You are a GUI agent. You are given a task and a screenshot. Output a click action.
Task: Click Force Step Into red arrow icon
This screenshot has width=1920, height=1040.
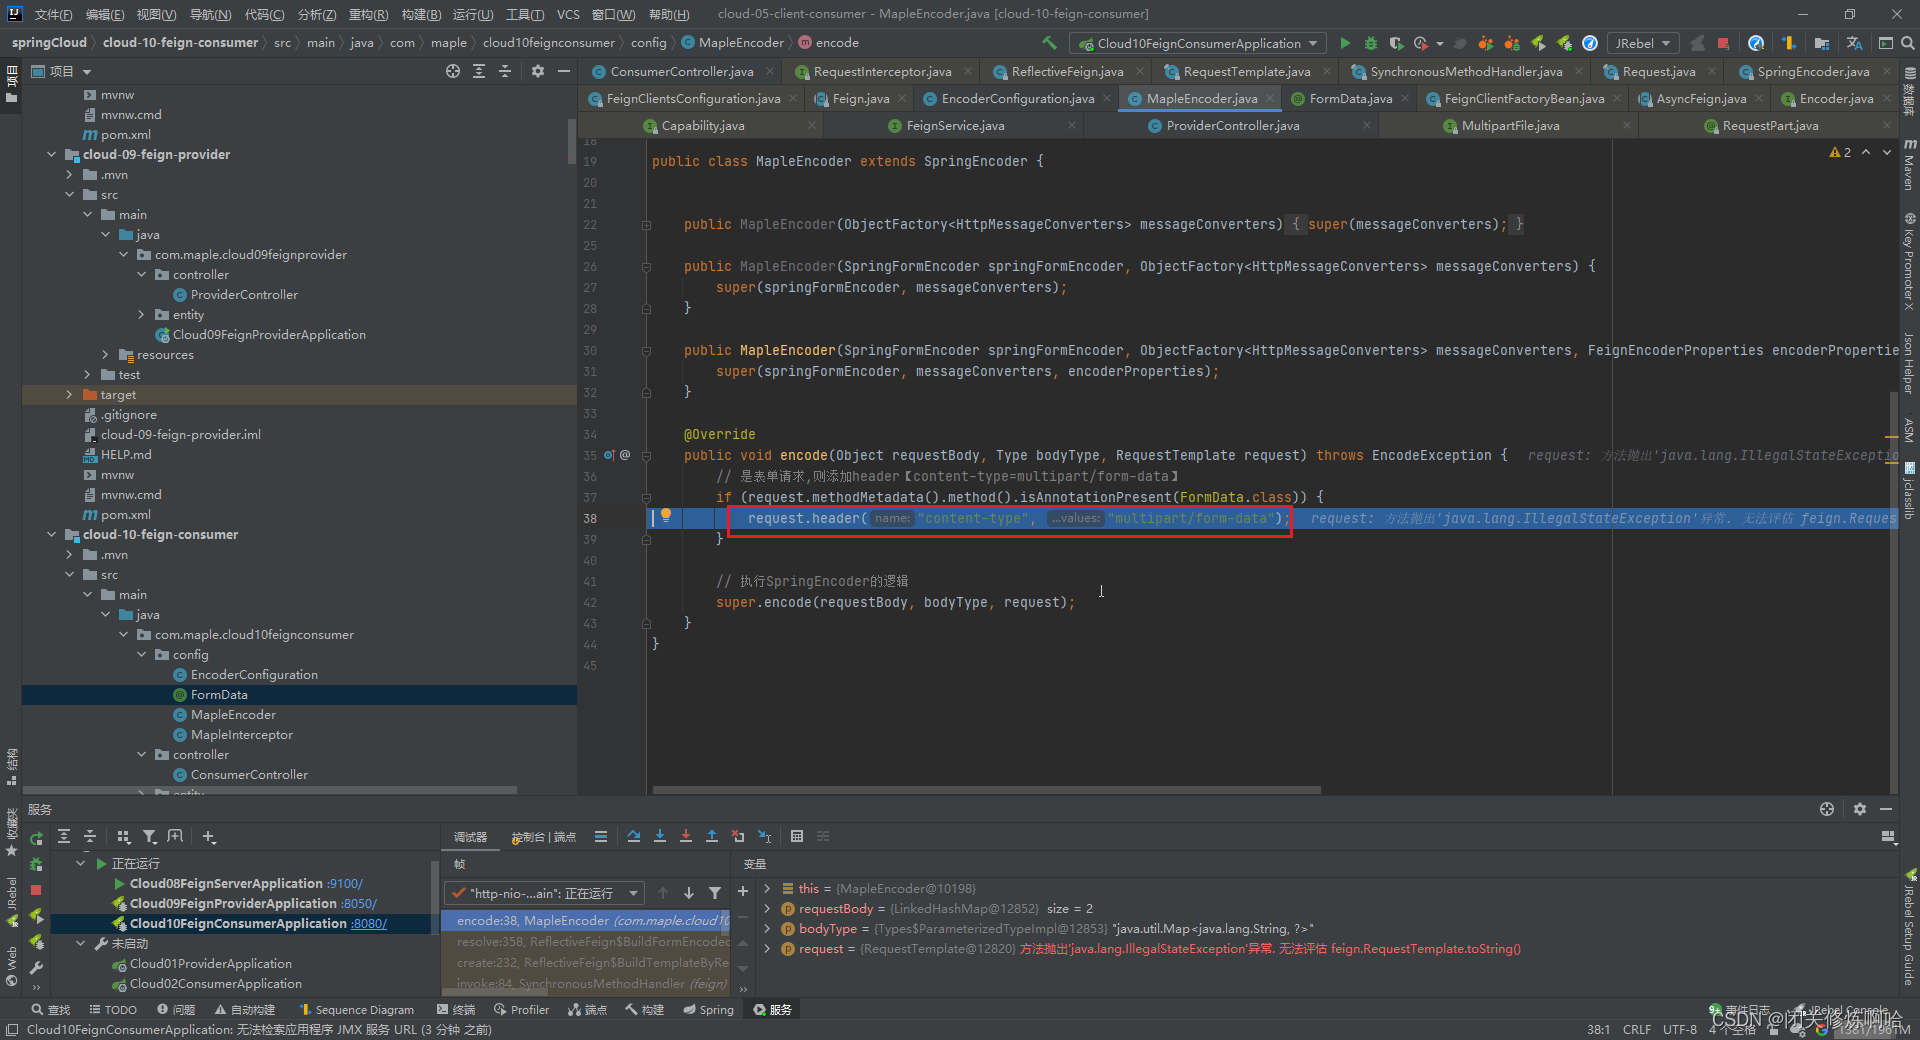[686, 837]
